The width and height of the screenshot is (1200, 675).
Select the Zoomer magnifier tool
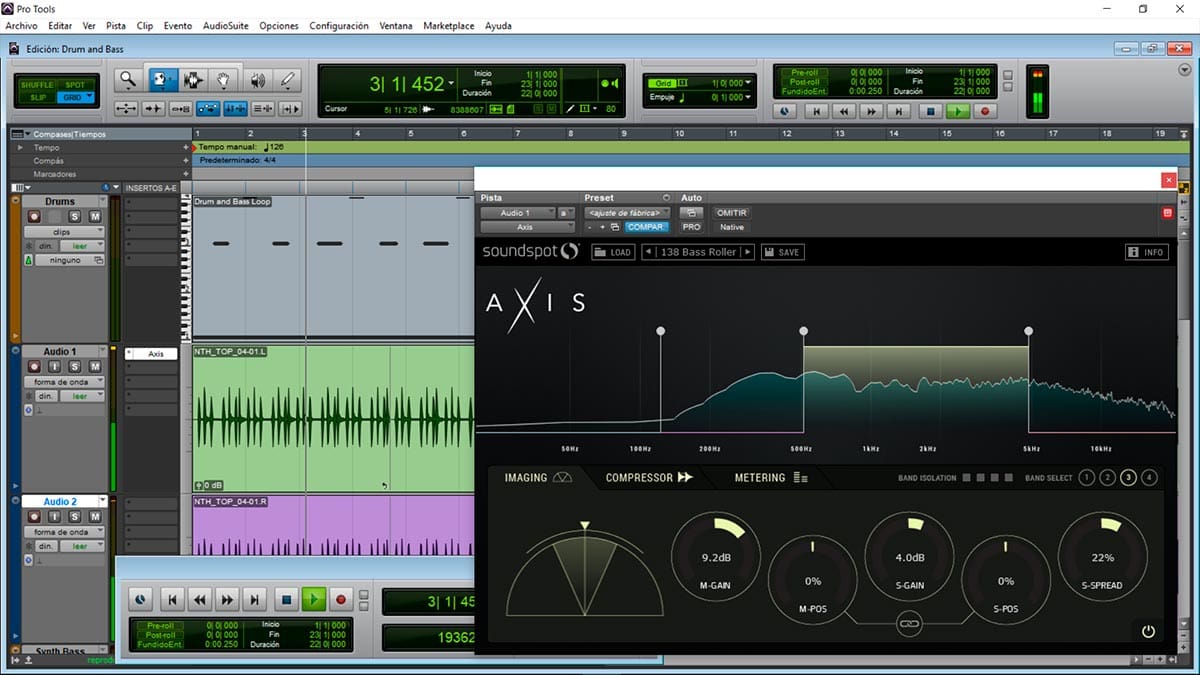[127, 80]
